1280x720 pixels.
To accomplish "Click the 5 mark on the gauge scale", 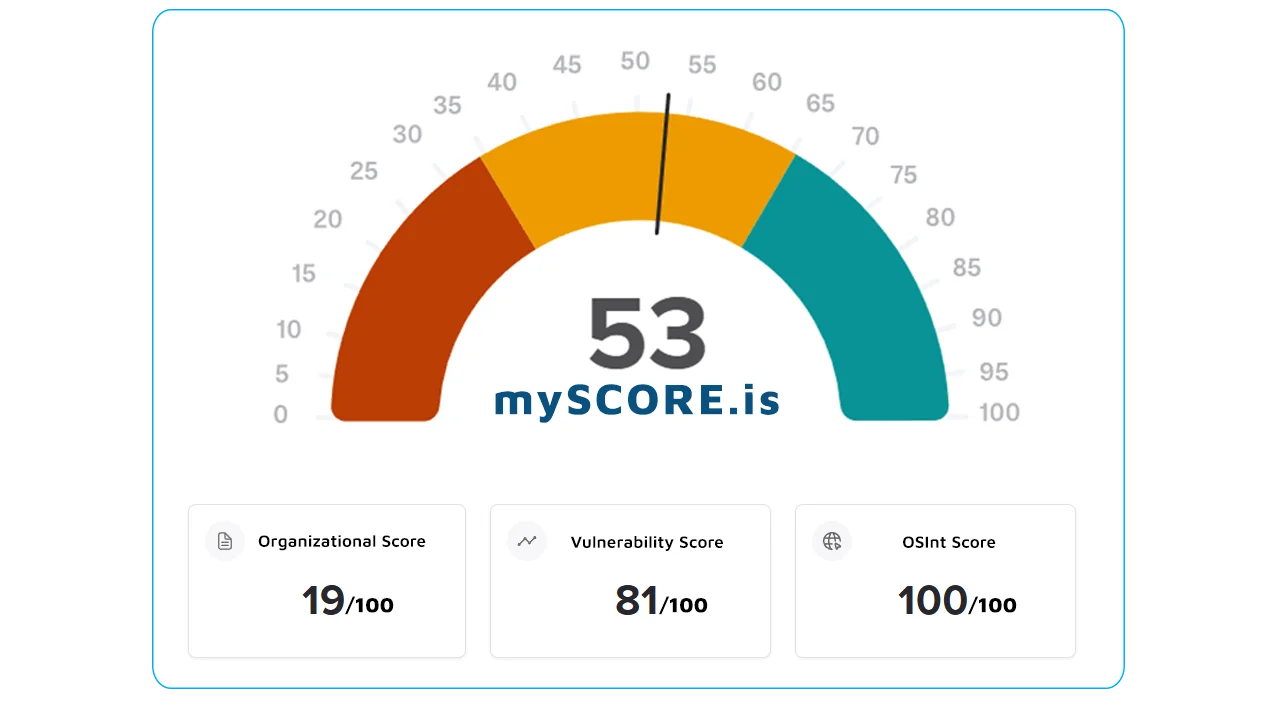I will click(x=282, y=374).
